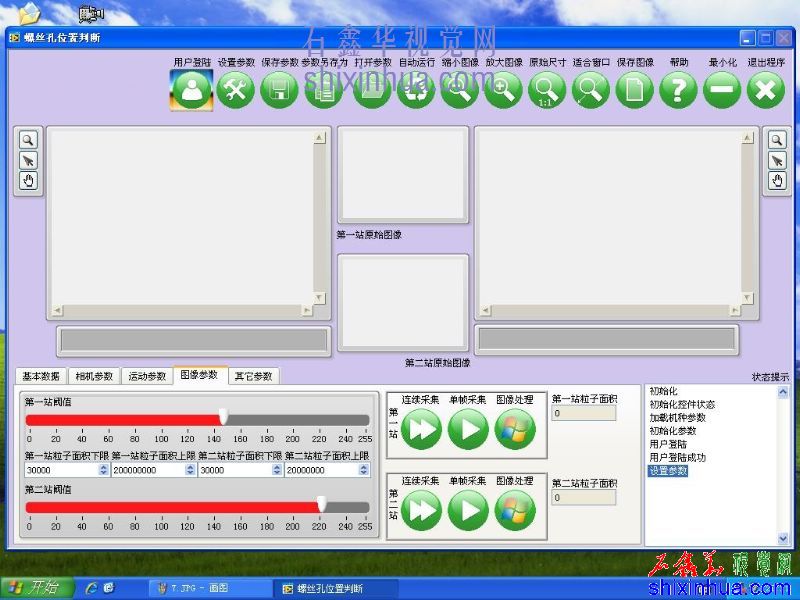Select zoom tool beside right image panel
This screenshot has width=800, height=600.
coord(776,140)
